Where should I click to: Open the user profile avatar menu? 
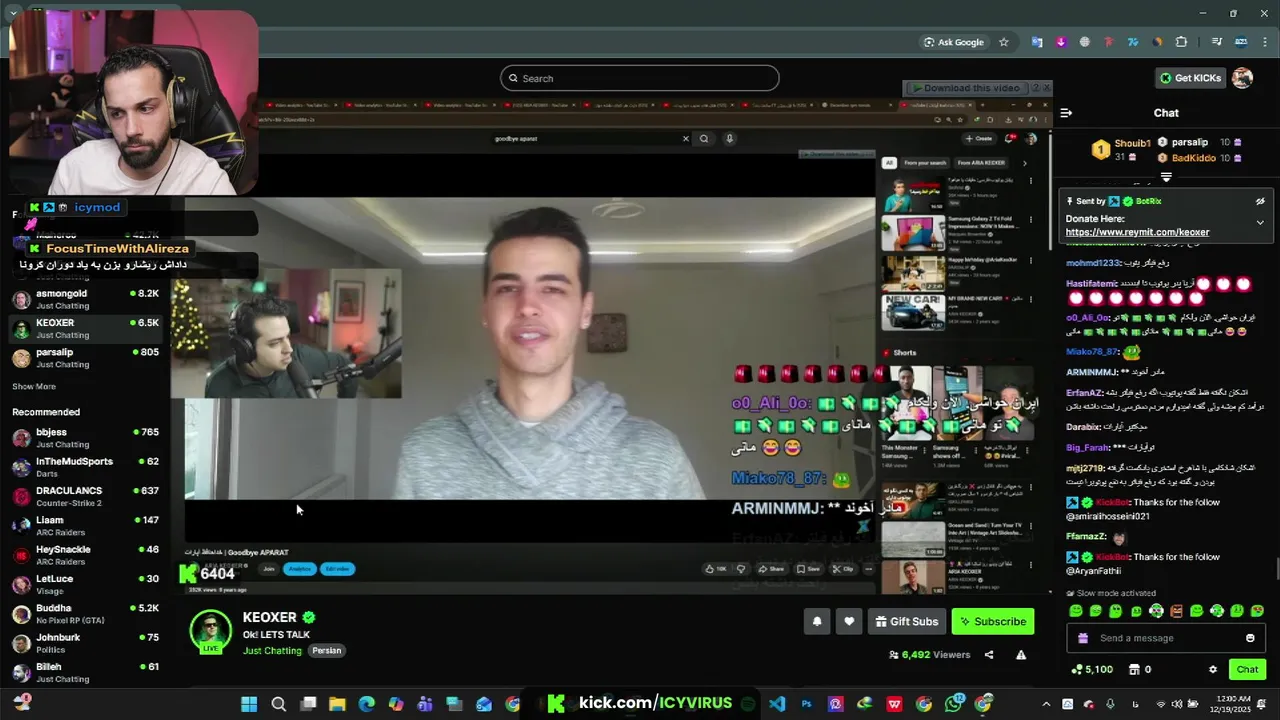pos(1242,78)
